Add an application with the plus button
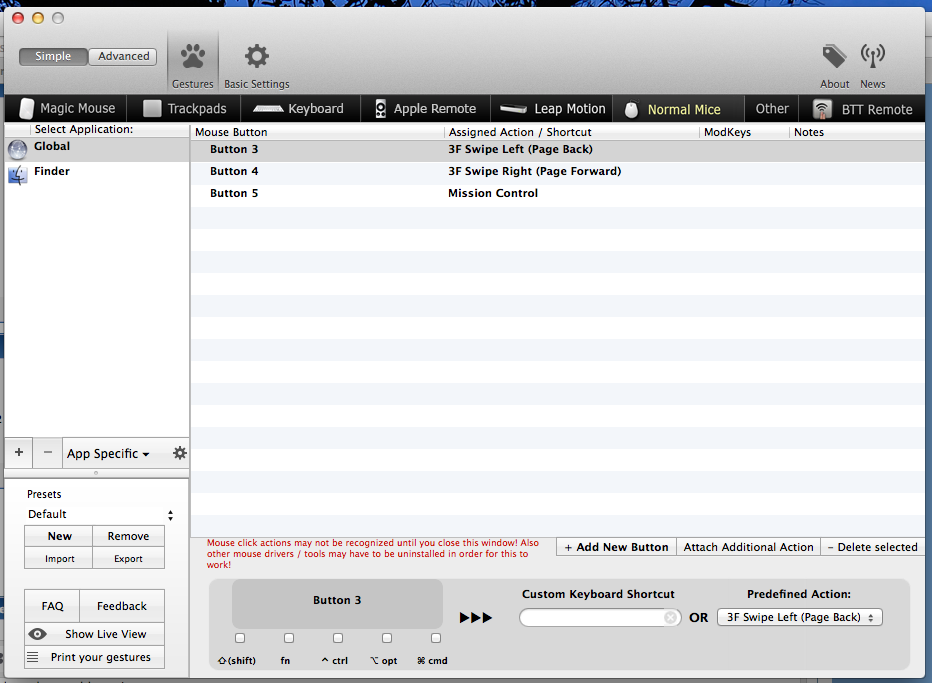 pyautogui.click(x=19, y=452)
